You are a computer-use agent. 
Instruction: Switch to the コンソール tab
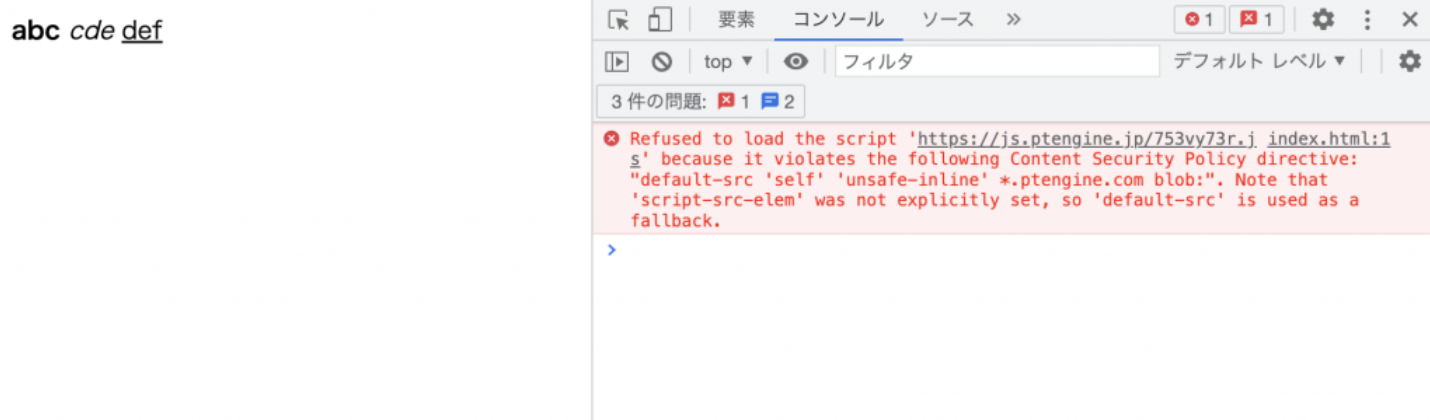coord(839,19)
